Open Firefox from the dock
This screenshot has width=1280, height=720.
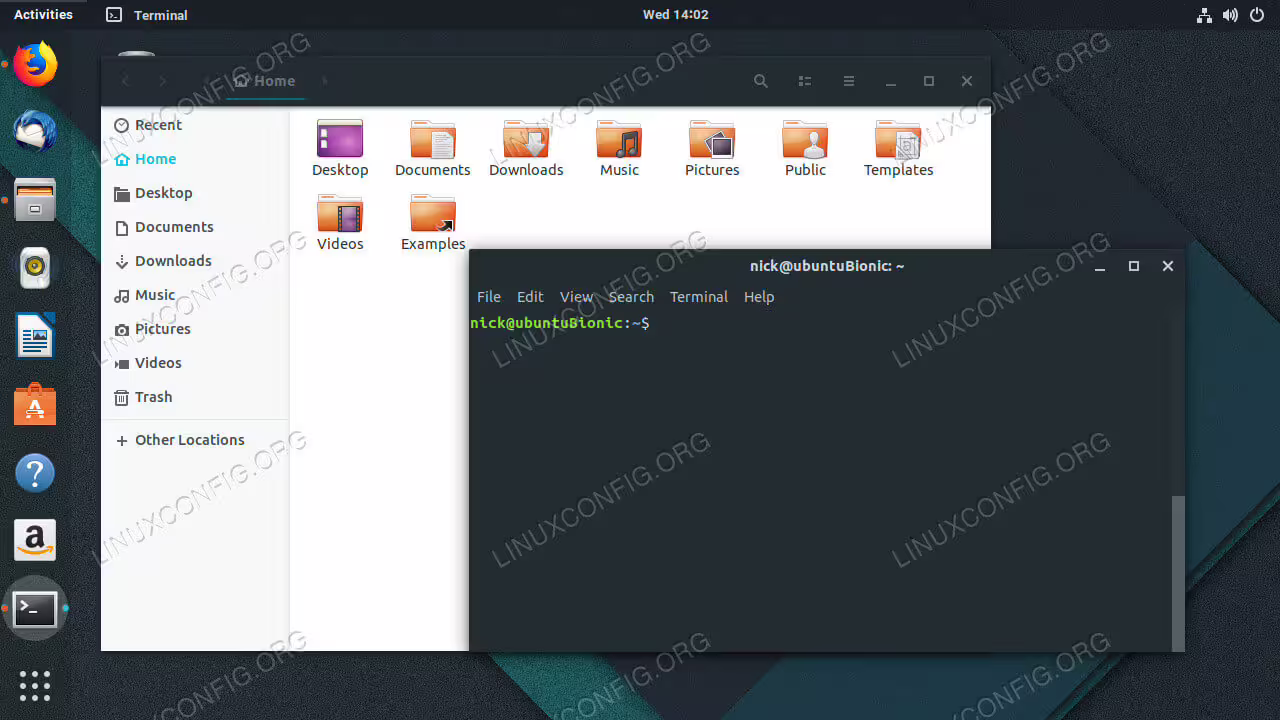[35, 64]
